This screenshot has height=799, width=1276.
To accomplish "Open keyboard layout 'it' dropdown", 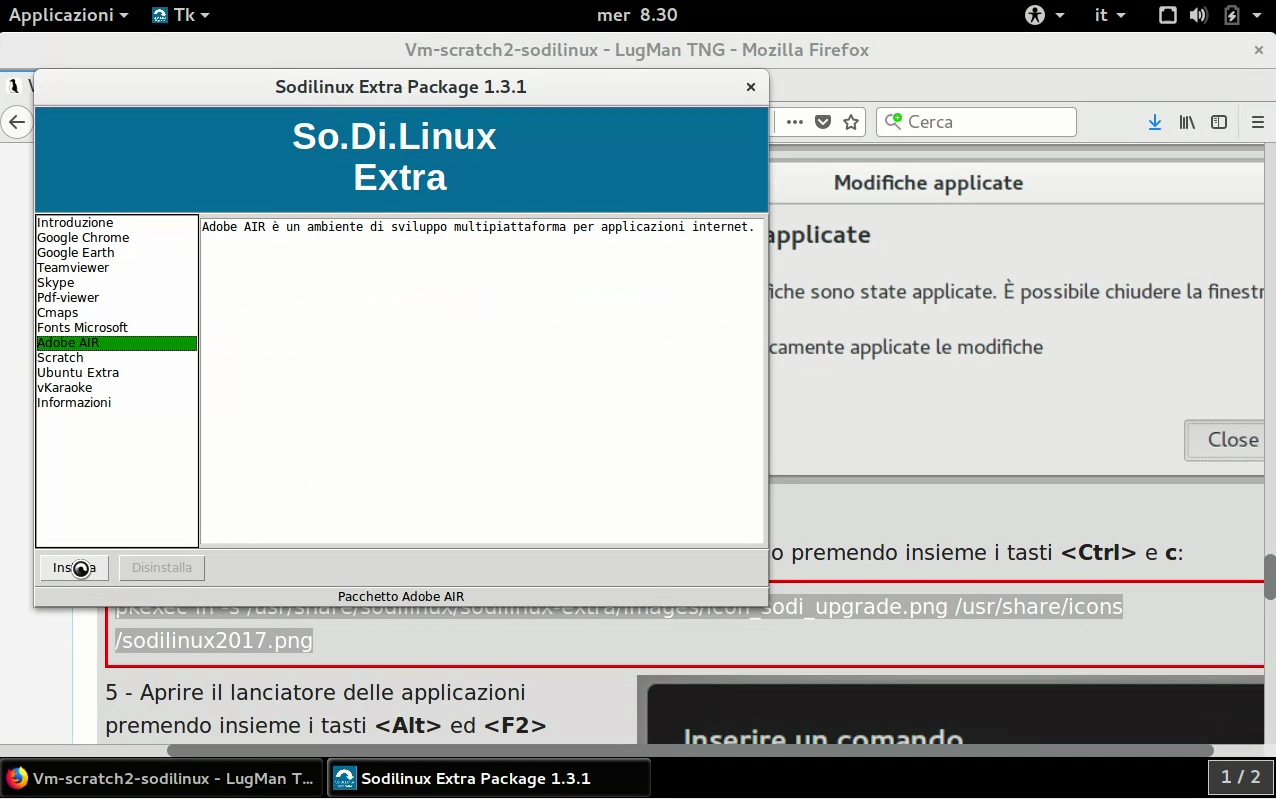I will tap(1110, 15).
